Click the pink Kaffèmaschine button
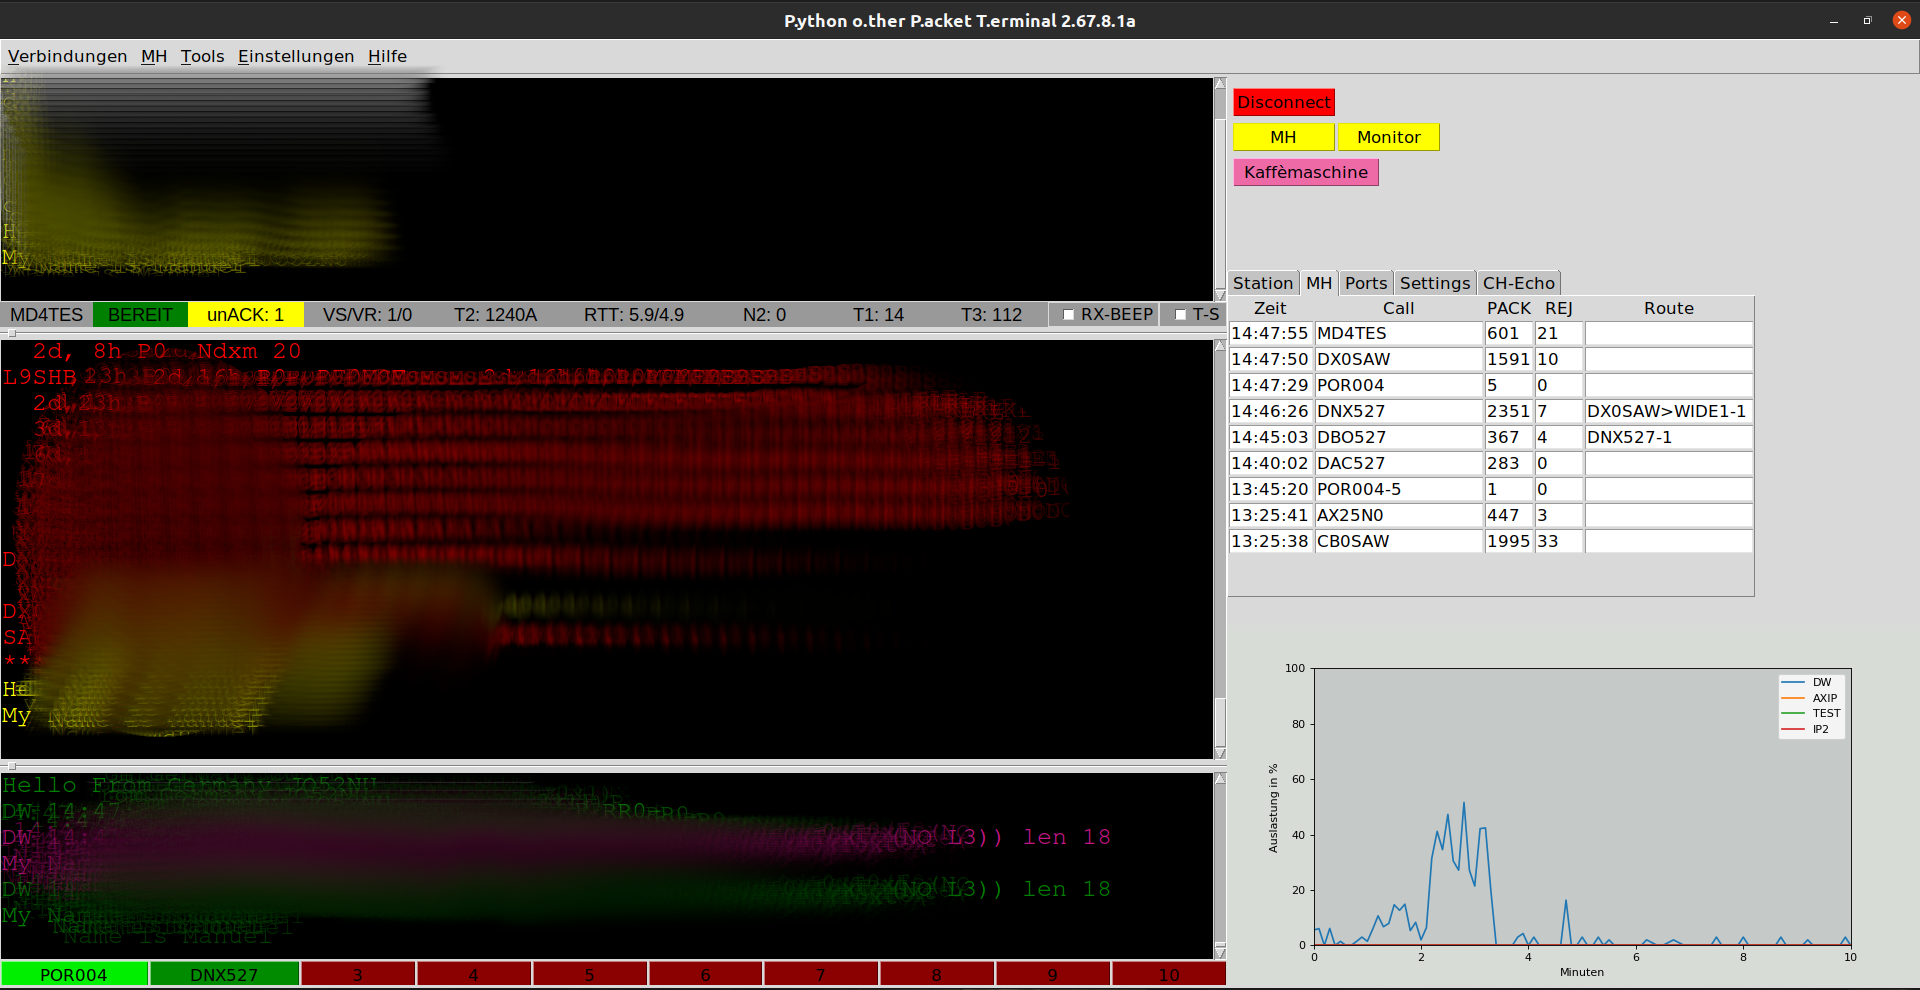The width and height of the screenshot is (1920, 990). pyautogui.click(x=1306, y=172)
